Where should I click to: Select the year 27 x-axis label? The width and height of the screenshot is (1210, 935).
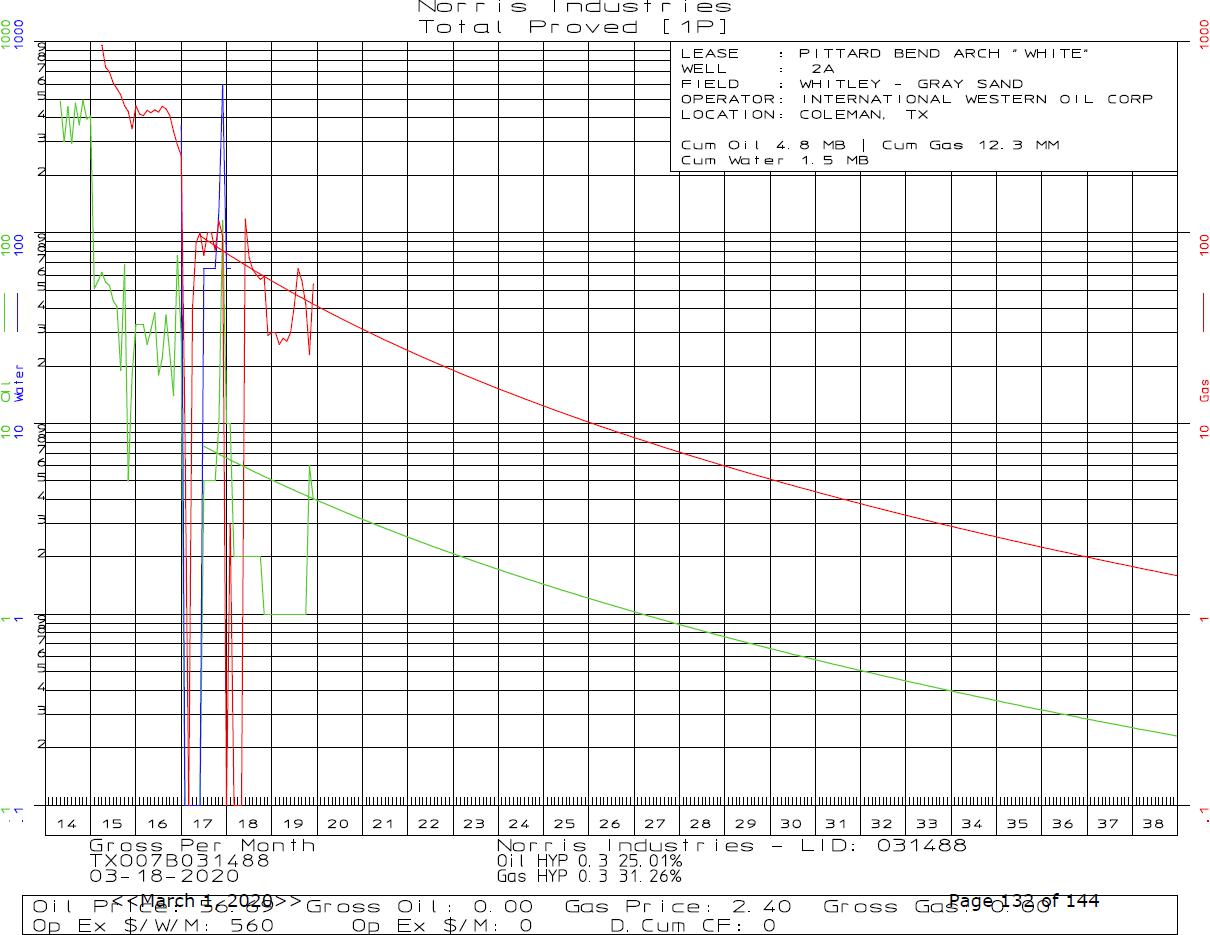[655, 824]
